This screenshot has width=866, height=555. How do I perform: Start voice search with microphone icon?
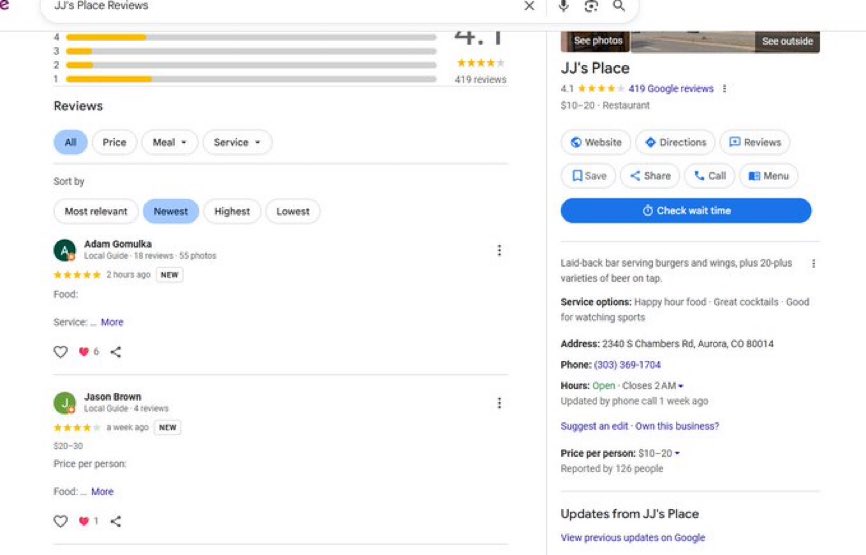[x=563, y=6]
